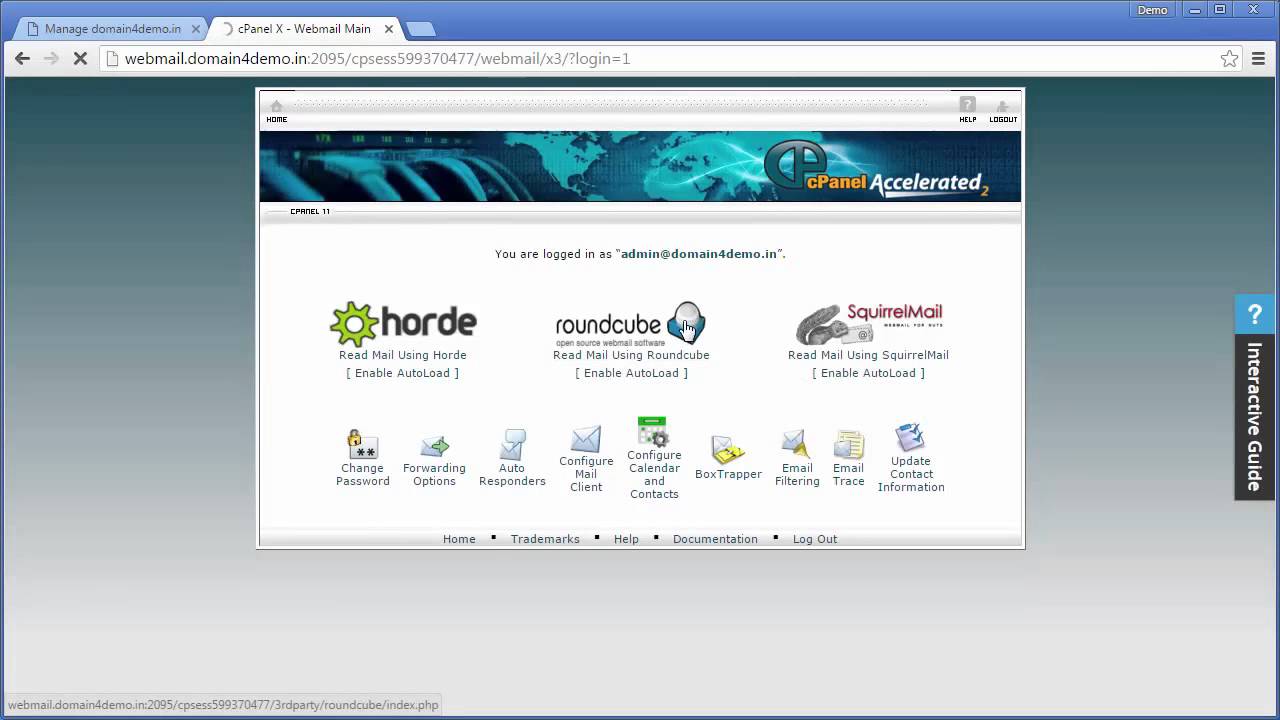Click the Configure Calendar and Contacts icon
Image resolution: width=1280 pixels, height=720 pixels.
653,431
